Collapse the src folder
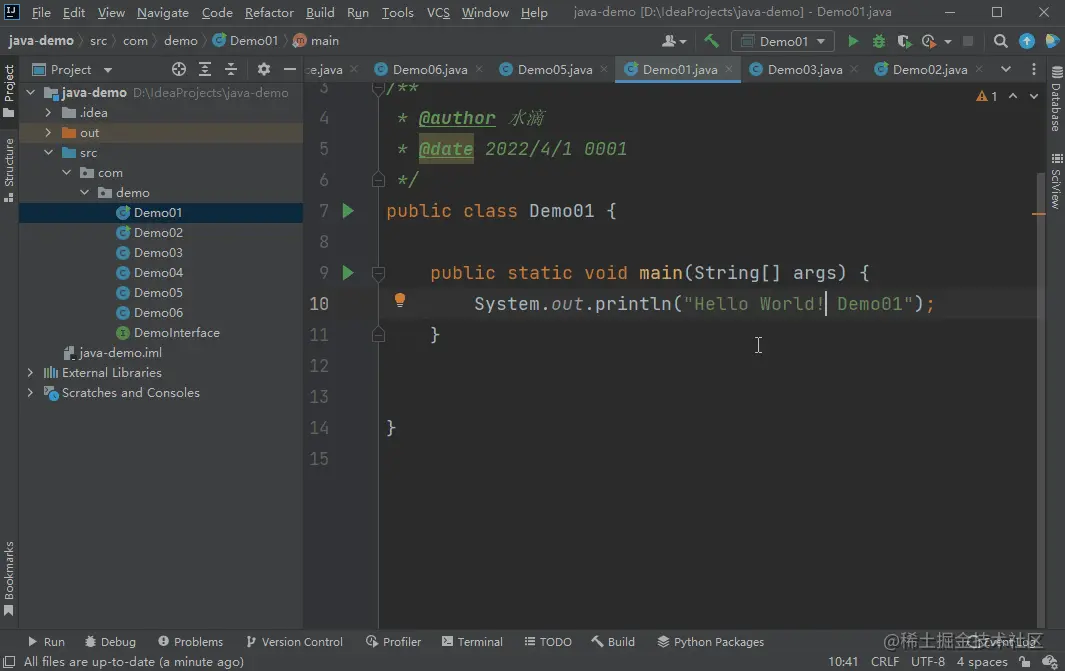This screenshot has width=1065, height=671. click(x=48, y=153)
